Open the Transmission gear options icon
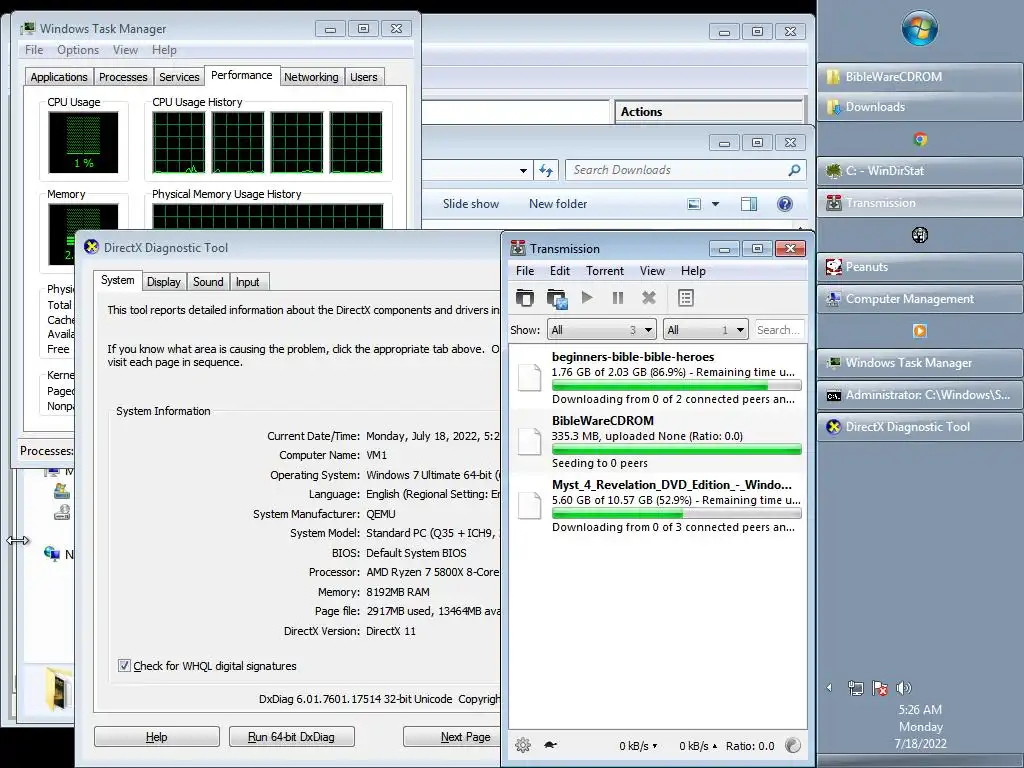Screen dimensions: 1024x768 (522, 745)
